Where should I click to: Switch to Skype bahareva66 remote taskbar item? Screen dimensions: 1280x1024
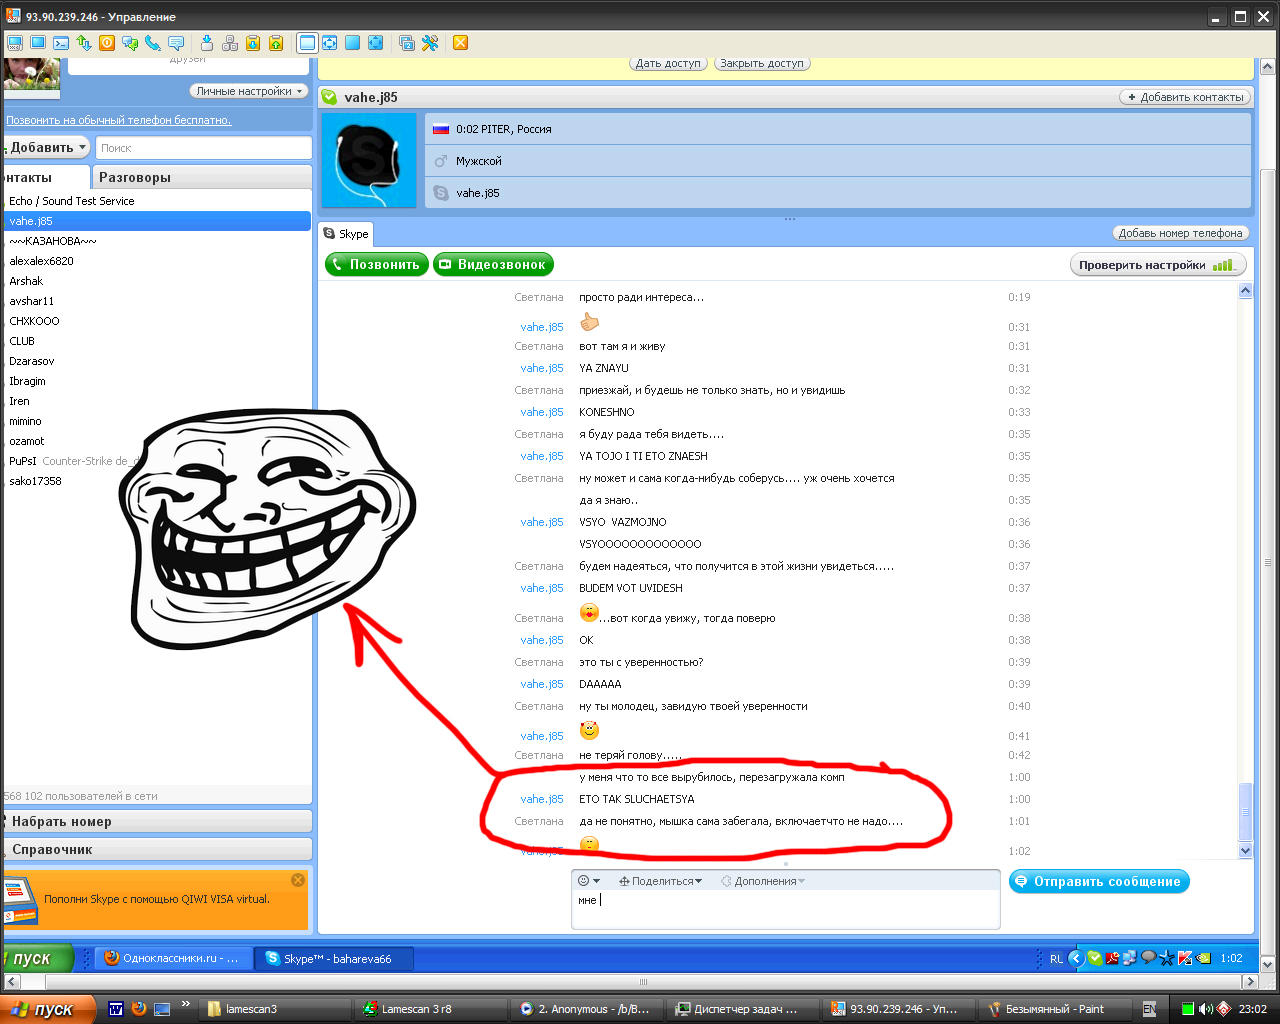[333, 958]
